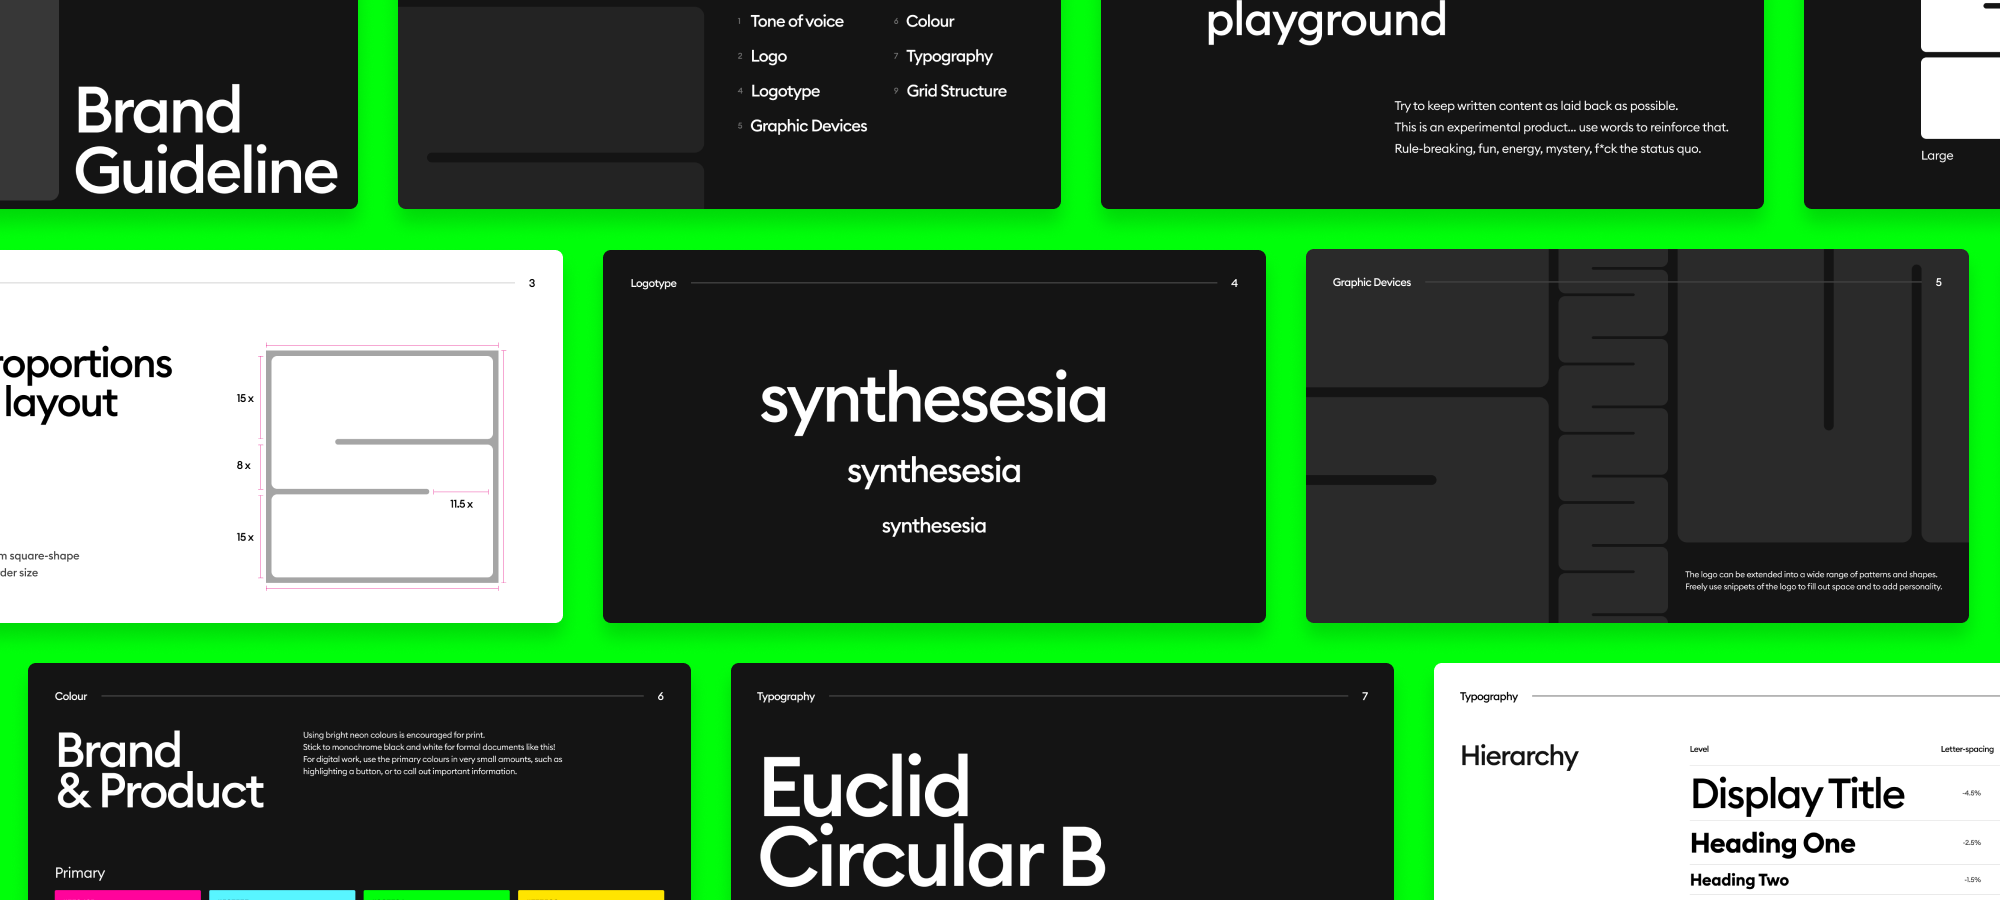The image size is (2000, 900).
Task: Click the line "The logo can be extended into a wide range"
Action: pos(1810,575)
